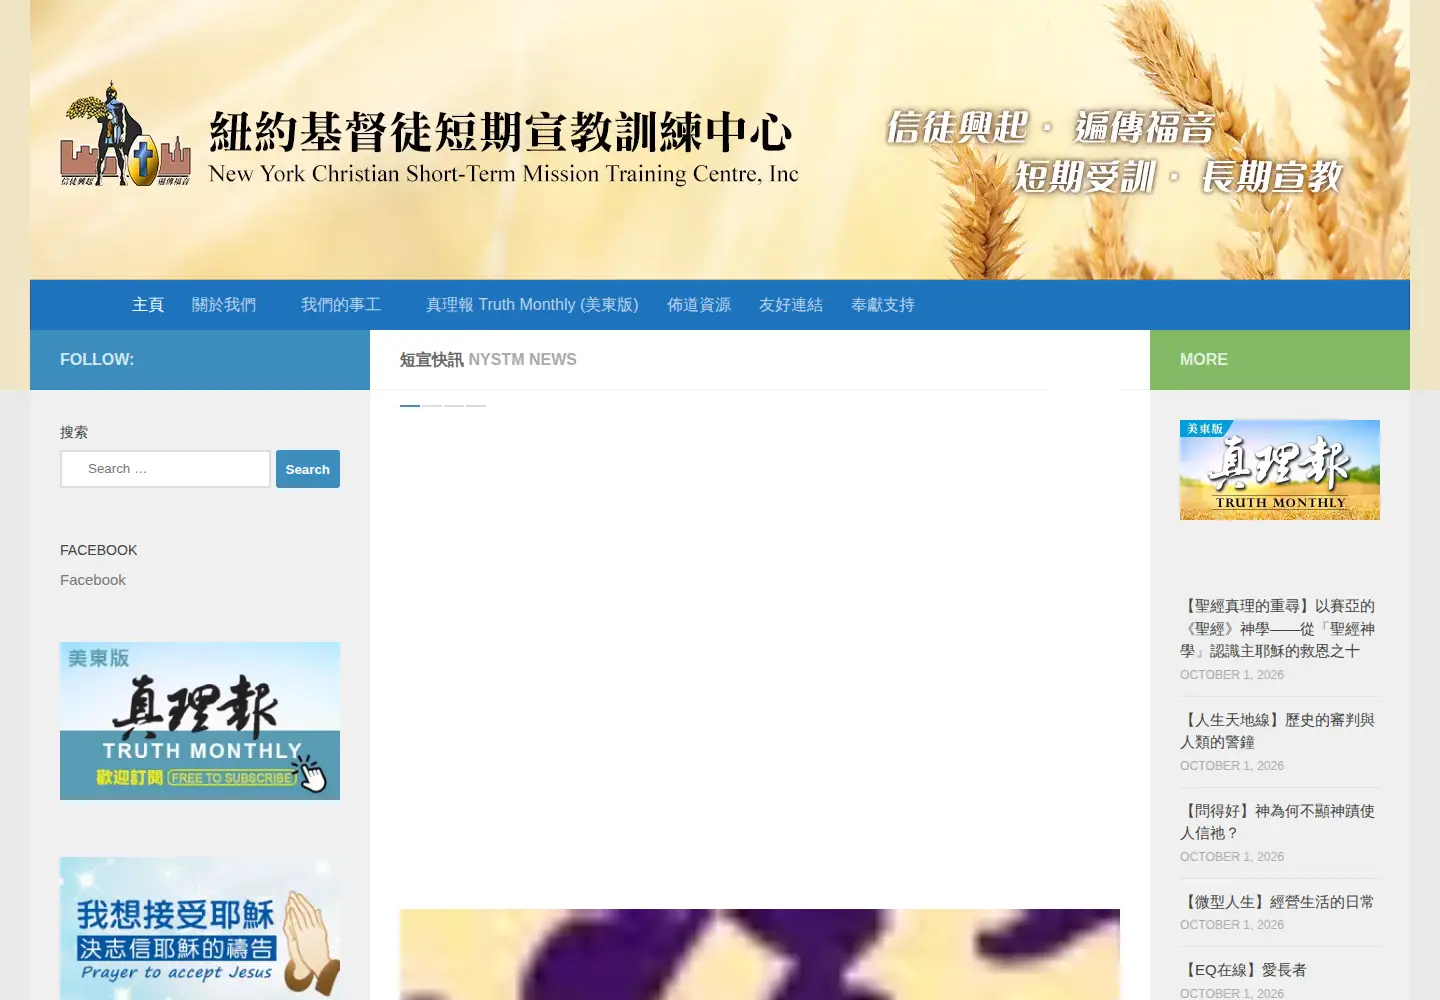Click the Truth Monthly thumbnail under MORE
Viewport: 1440px width, 1000px height.
click(1280, 470)
